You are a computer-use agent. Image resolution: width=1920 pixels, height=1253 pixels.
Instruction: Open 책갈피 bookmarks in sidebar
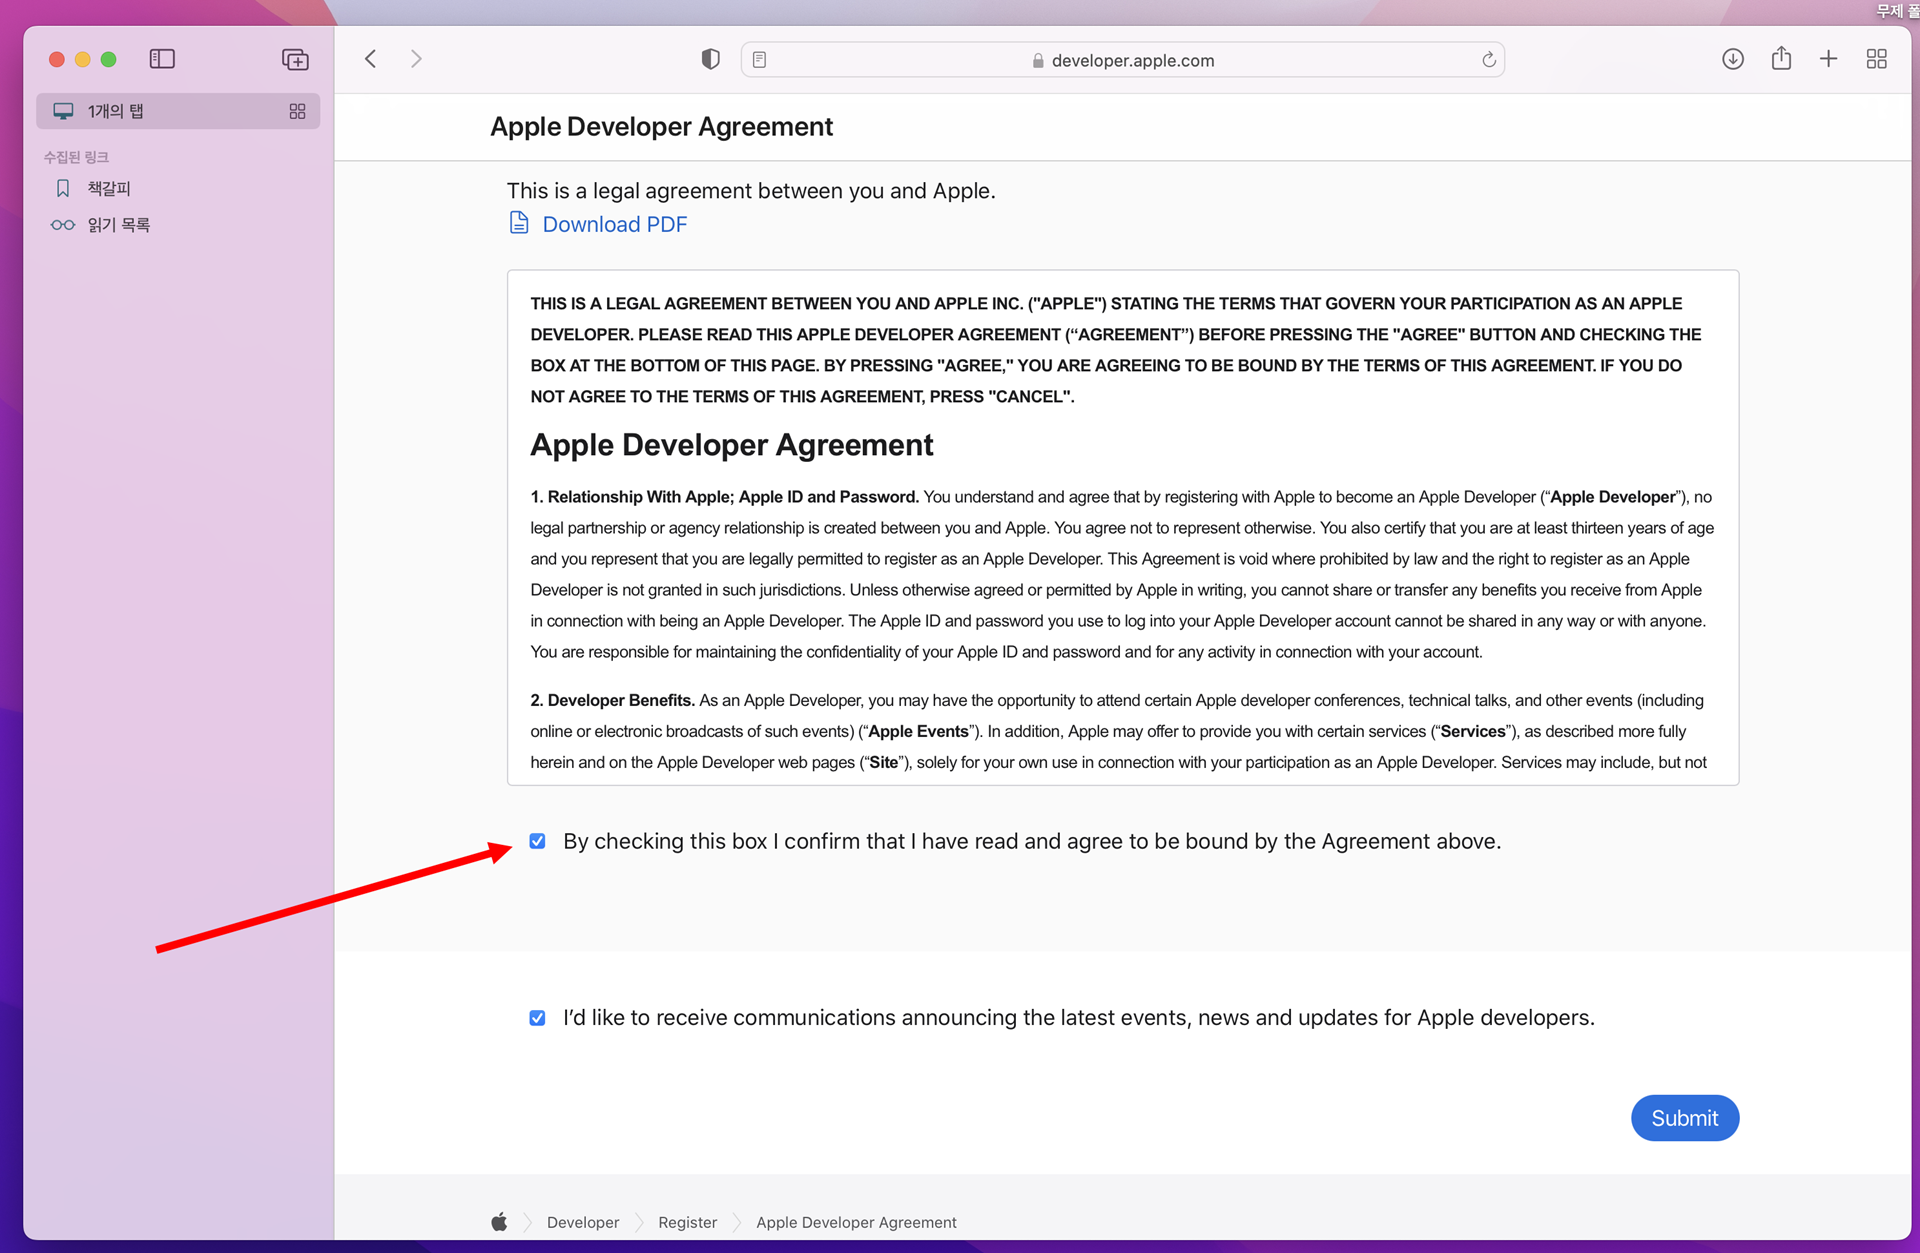tap(109, 188)
